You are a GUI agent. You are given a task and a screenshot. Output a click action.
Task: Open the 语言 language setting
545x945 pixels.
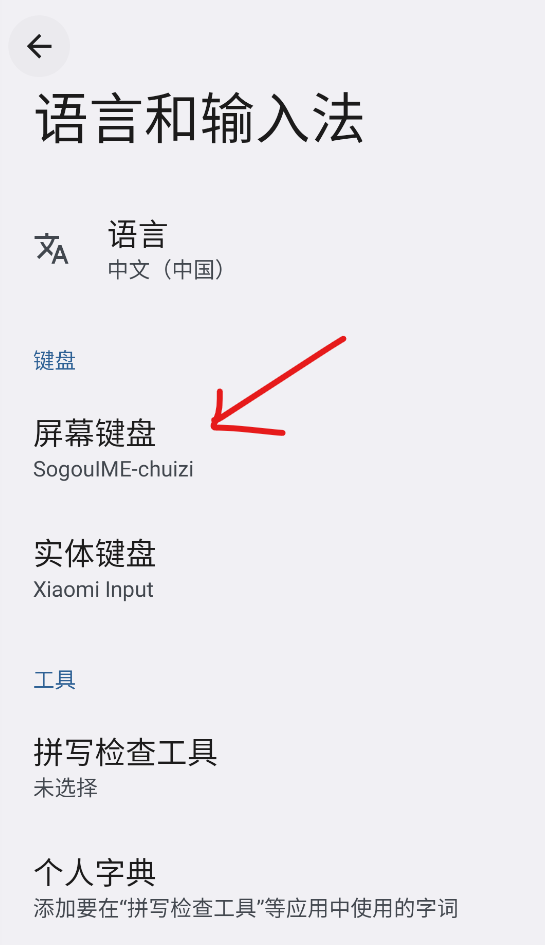click(x=272, y=250)
